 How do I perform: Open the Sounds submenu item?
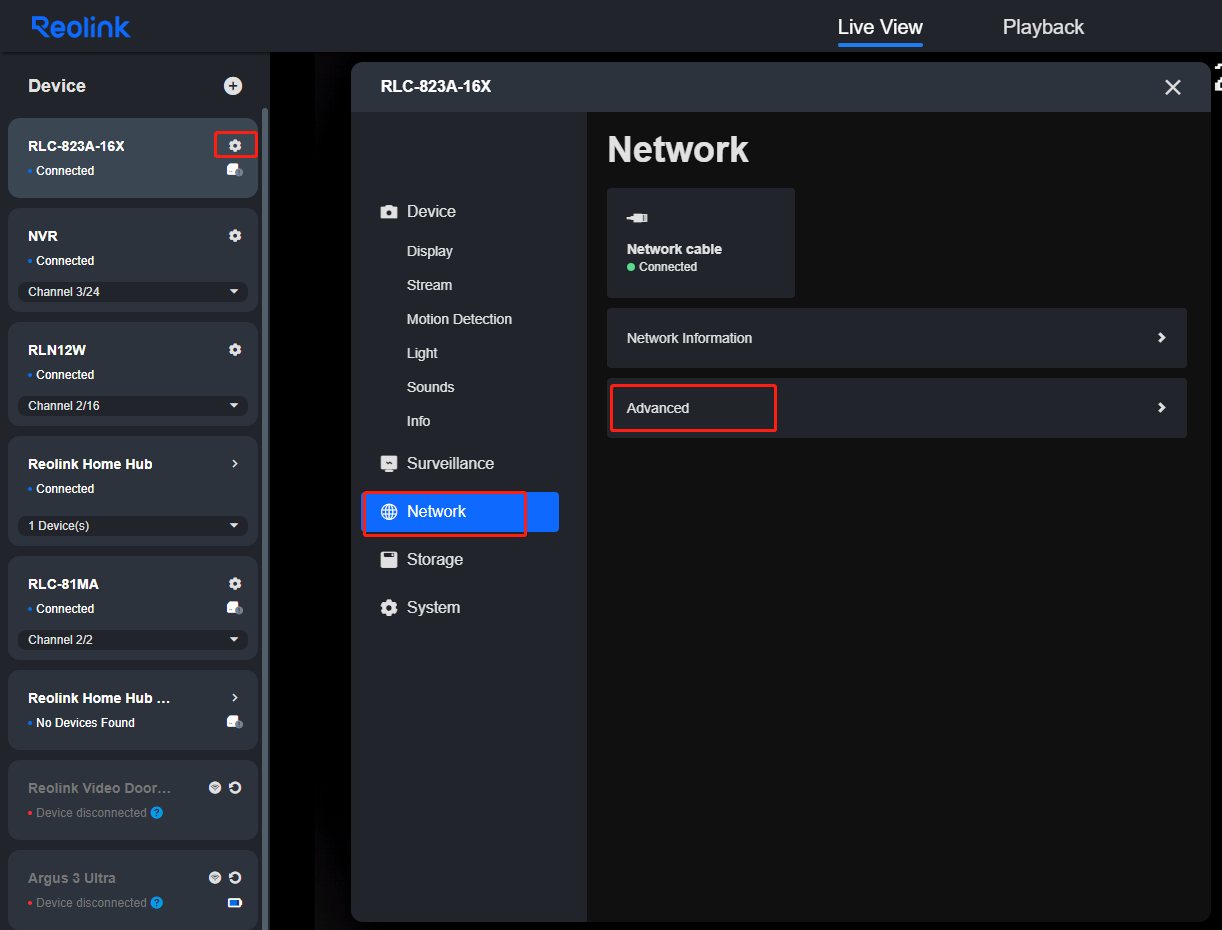point(431,388)
